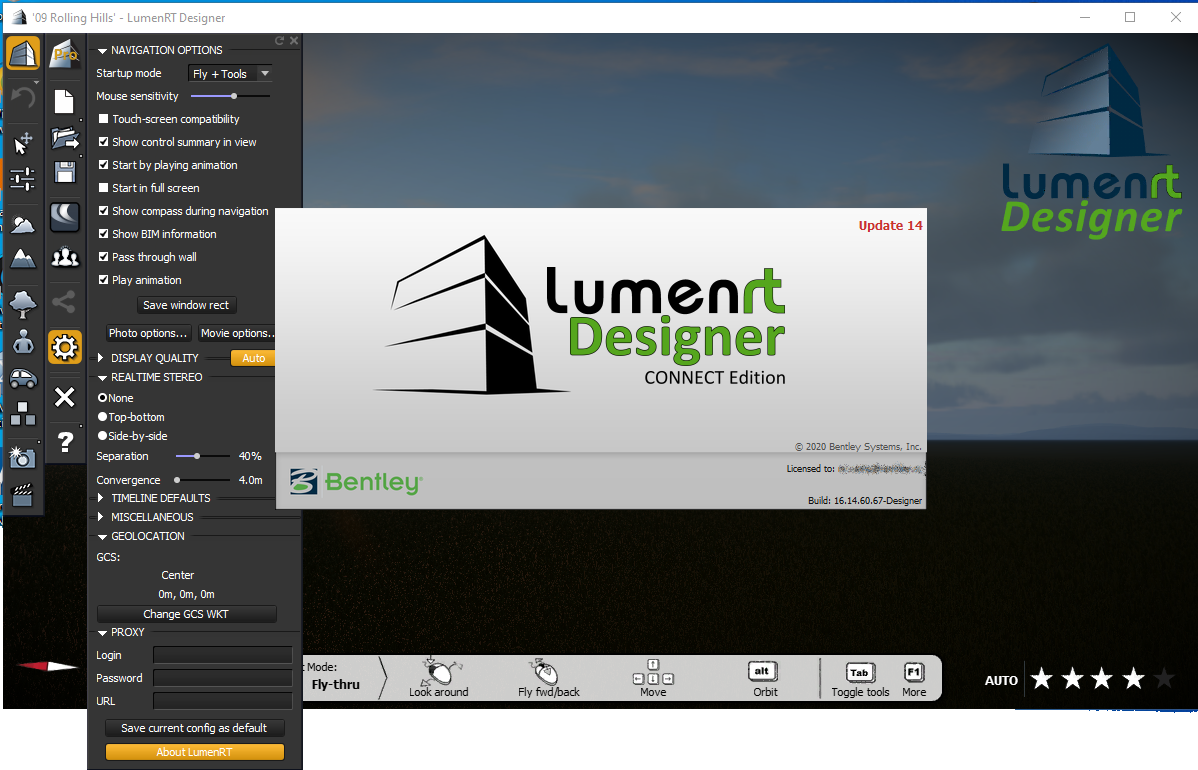Open the sliders adjustment tool
The height and width of the screenshot is (770, 1198).
(x=23, y=179)
